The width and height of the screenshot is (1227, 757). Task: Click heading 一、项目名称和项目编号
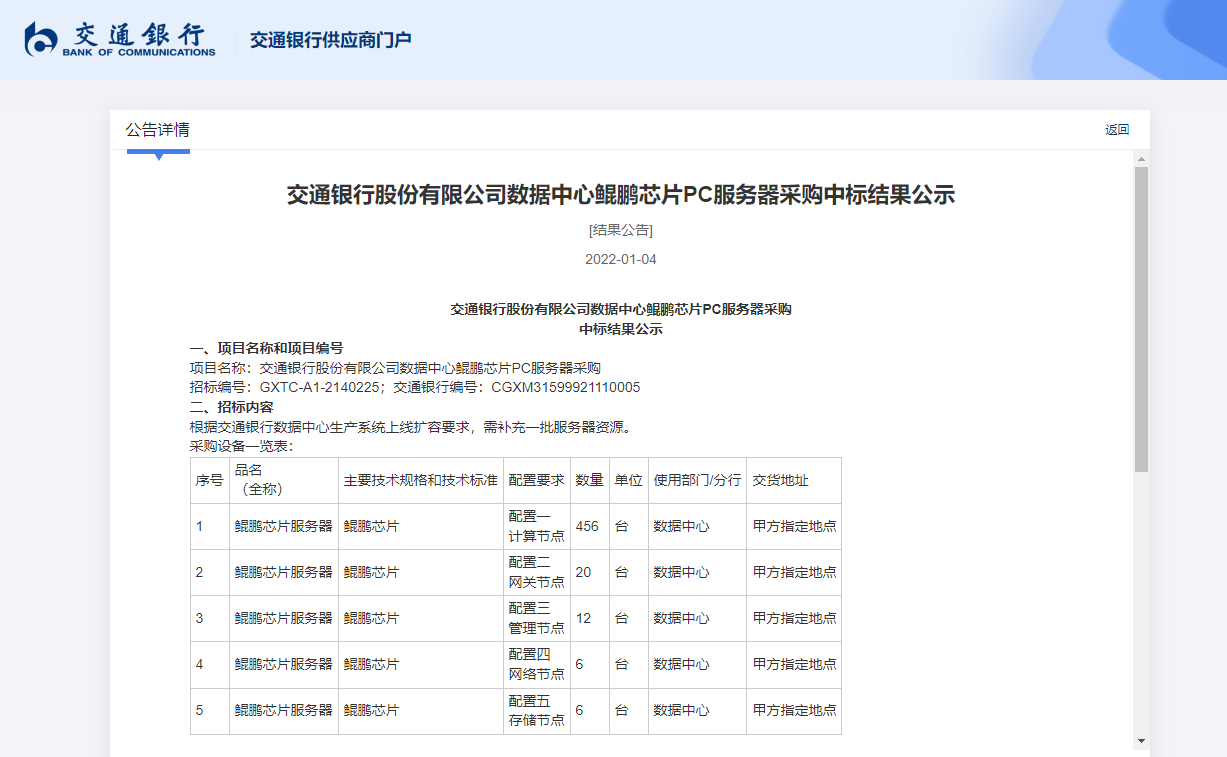[267, 348]
